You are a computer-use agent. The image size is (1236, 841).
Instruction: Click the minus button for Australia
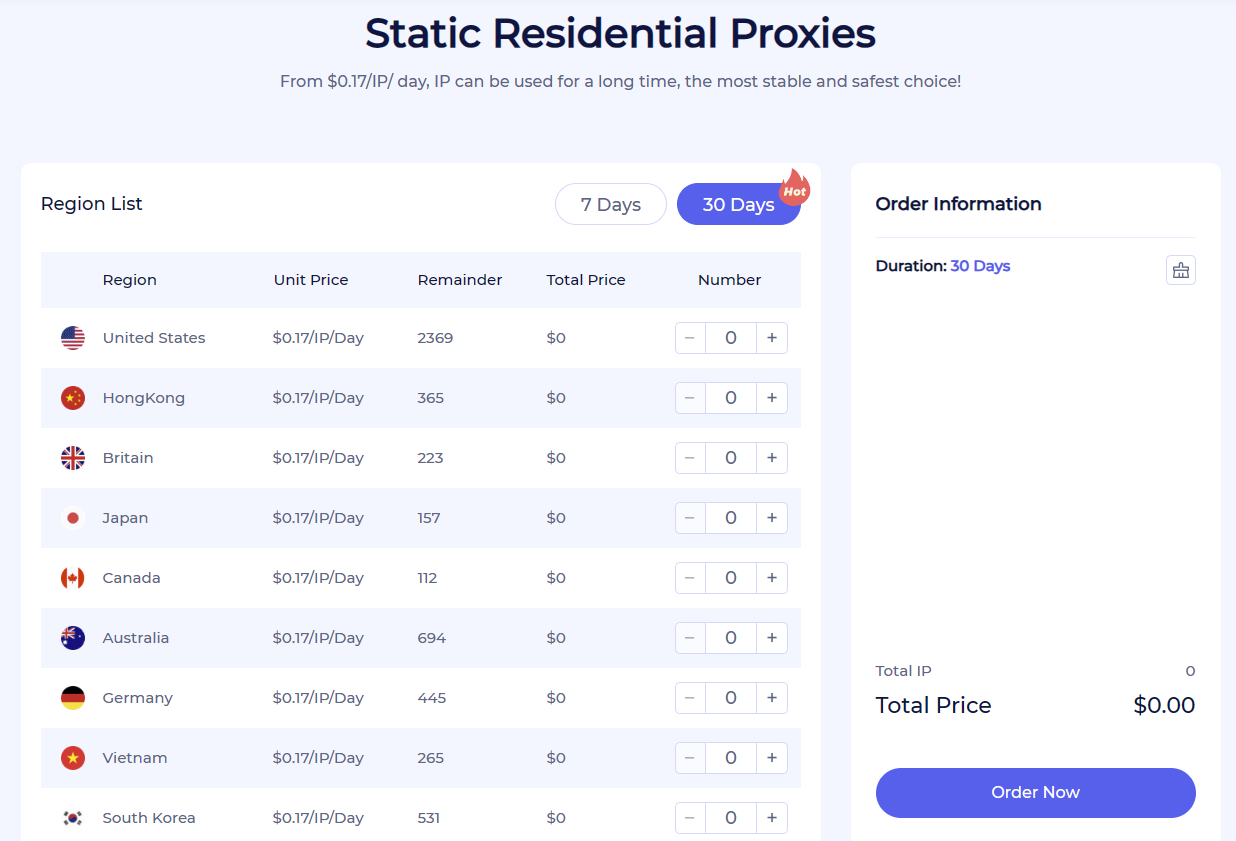690,638
